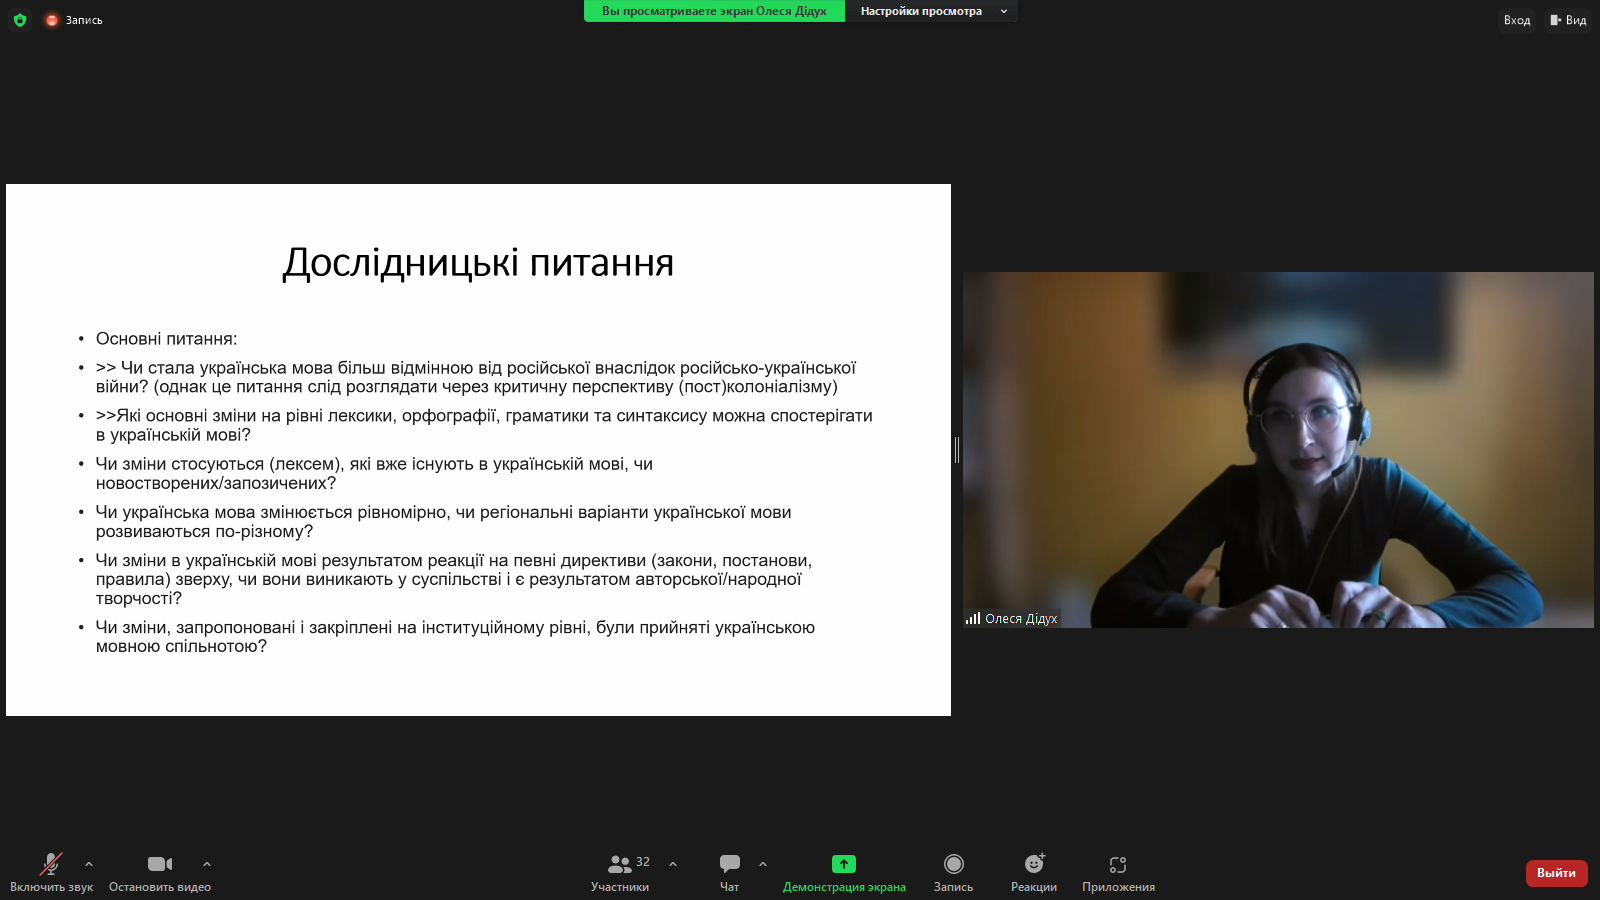Open the Participants panel
Image resolution: width=1600 pixels, height=900 pixels.
[620, 872]
